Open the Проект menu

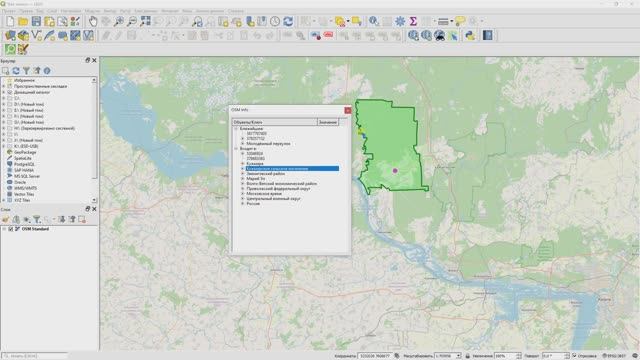[8, 11]
